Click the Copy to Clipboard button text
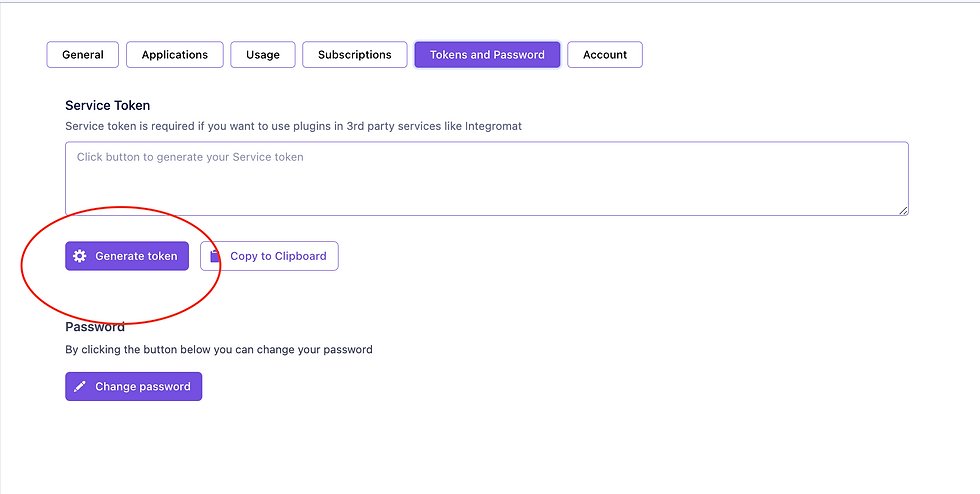The width and height of the screenshot is (980, 494). (278, 256)
